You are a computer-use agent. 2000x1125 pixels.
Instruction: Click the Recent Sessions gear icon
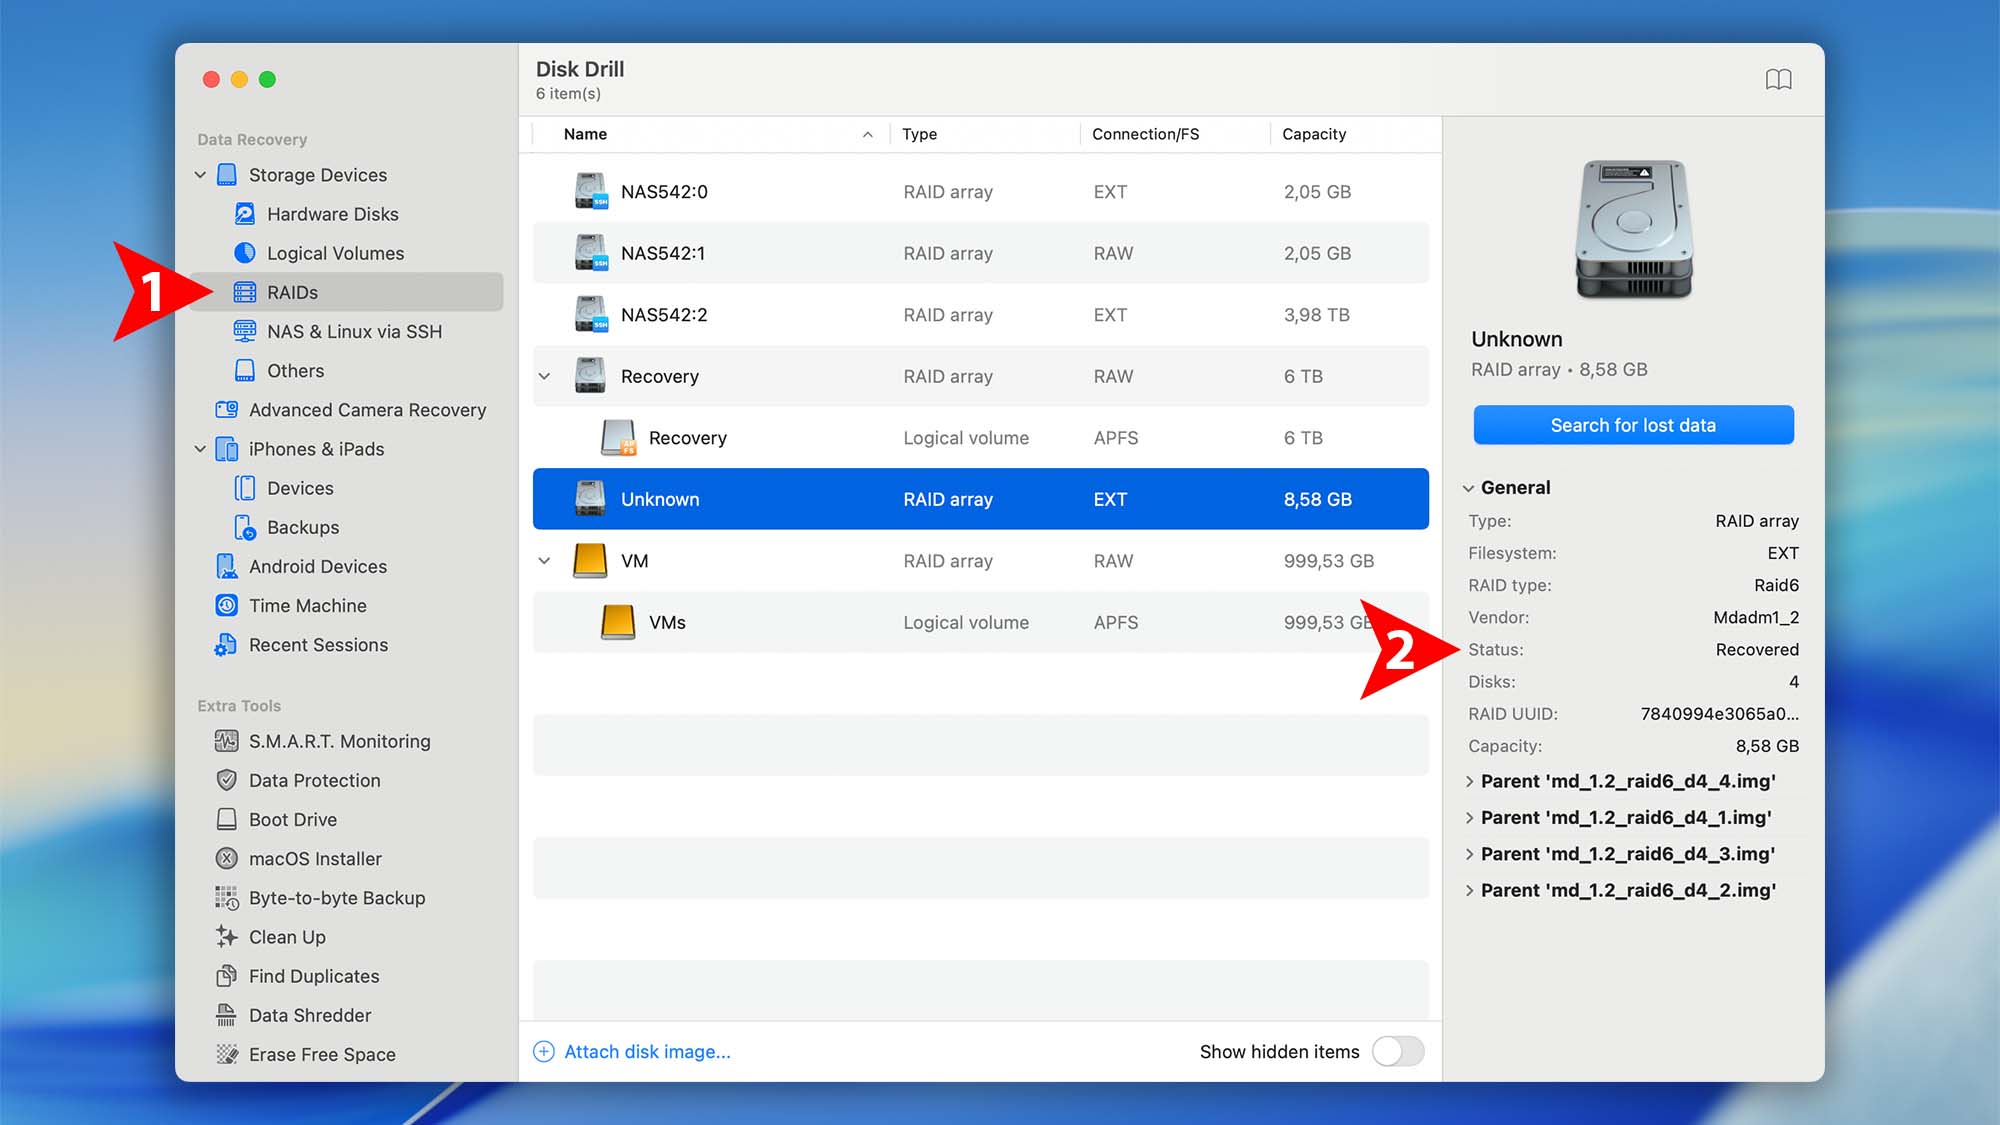(x=226, y=645)
